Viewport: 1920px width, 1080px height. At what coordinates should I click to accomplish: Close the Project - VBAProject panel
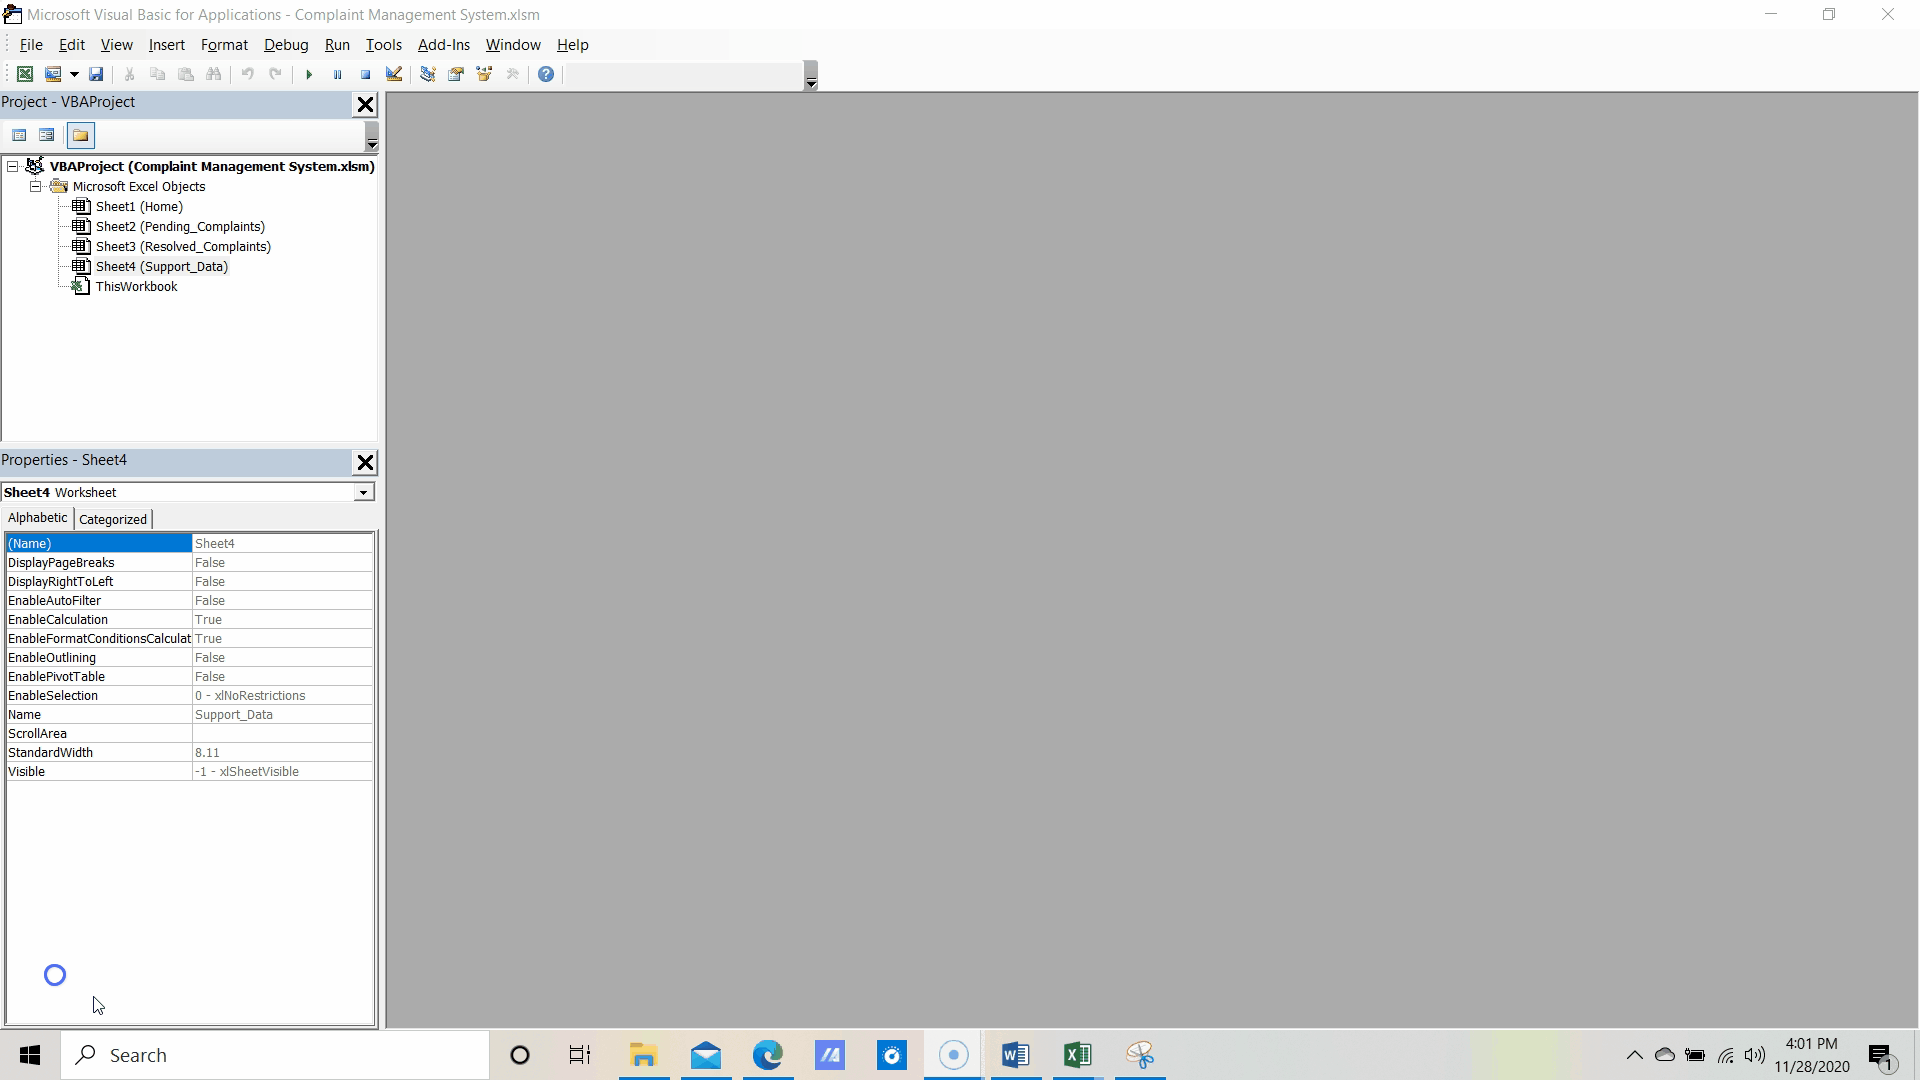(365, 103)
